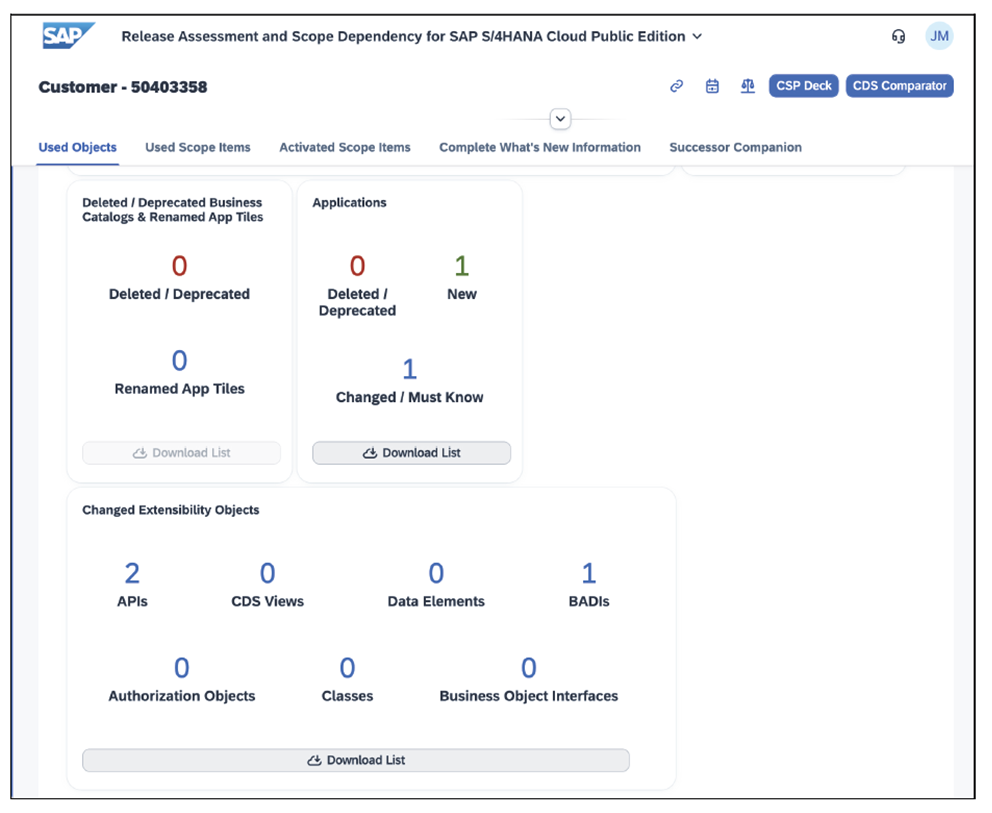Open the Activated Scope Items tab
Screen dimensions: 992x813
click(x=345, y=147)
